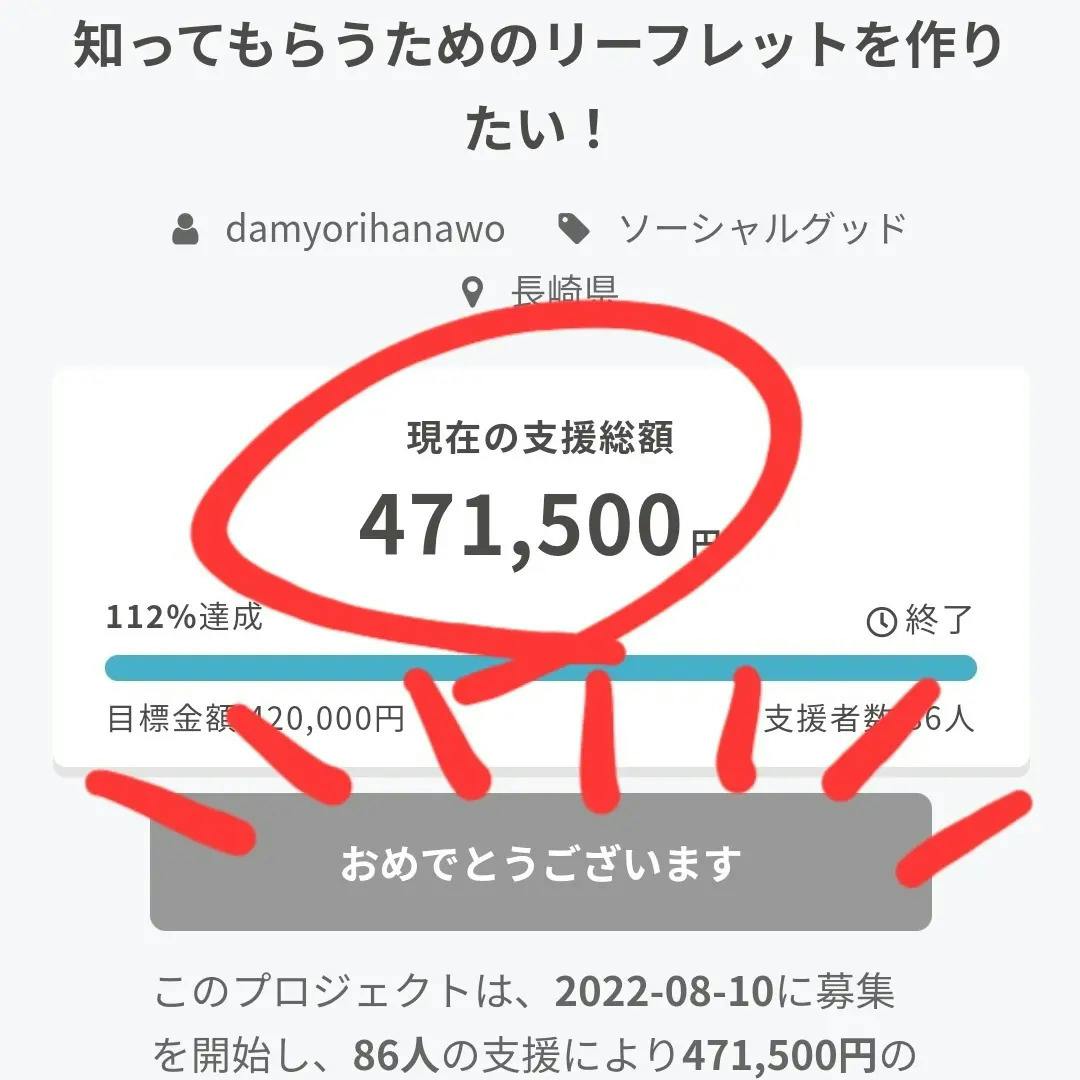Viewport: 1080px width, 1080px height.
Task: Click the 終了 status label
Action: (x=939, y=621)
